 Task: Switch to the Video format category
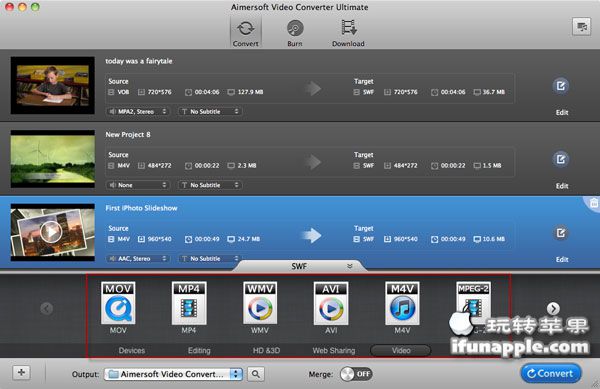(x=401, y=350)
